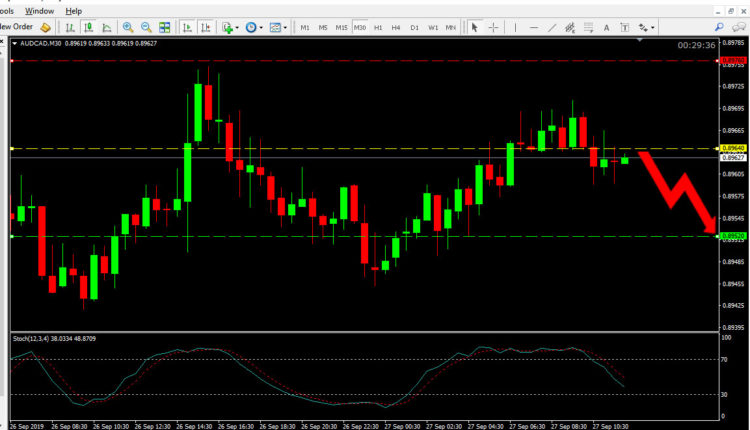
Task: Click the red 0.89760 price level label
Action: (733, 61)
